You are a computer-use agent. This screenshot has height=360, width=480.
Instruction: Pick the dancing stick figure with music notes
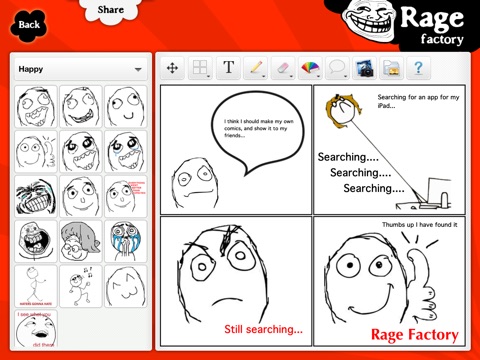pos(81,286)
